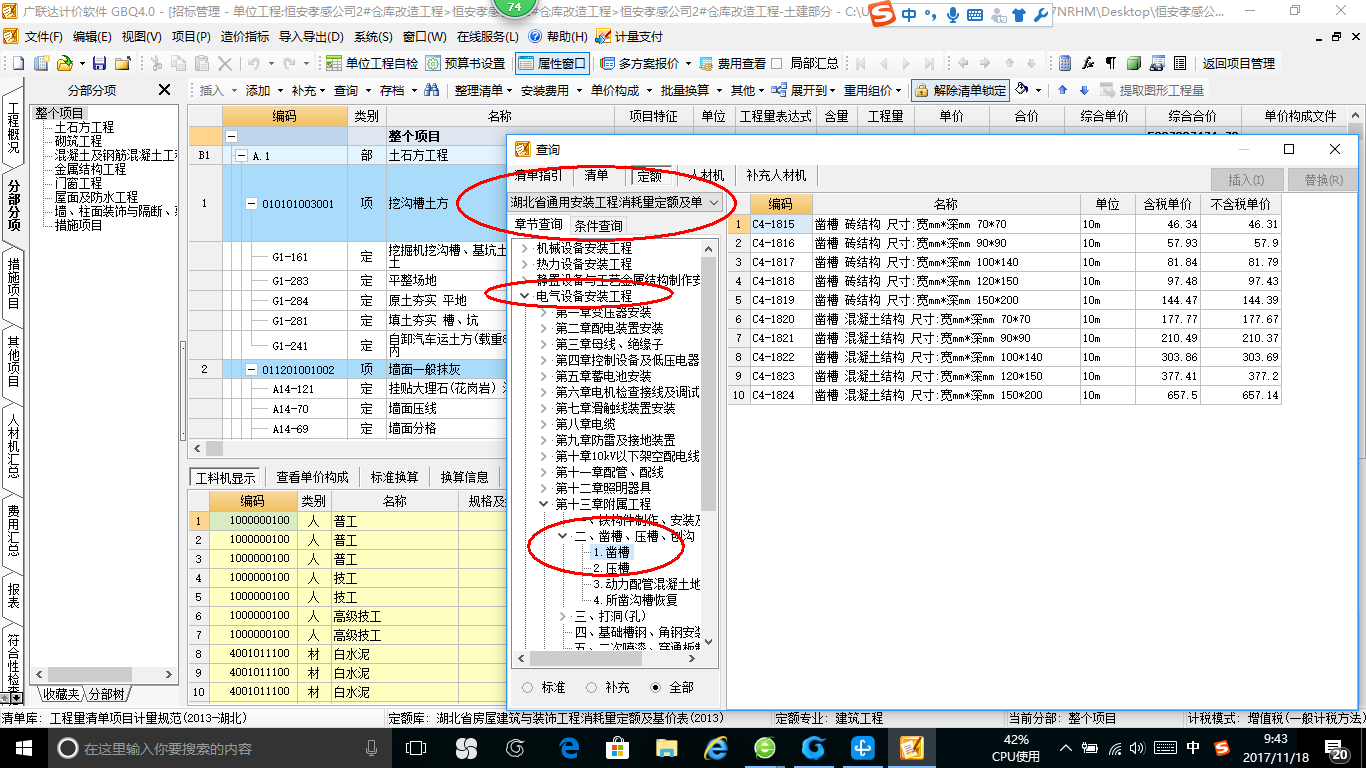Open 单位工程自检 self-check tool

[x=373, y=63]
